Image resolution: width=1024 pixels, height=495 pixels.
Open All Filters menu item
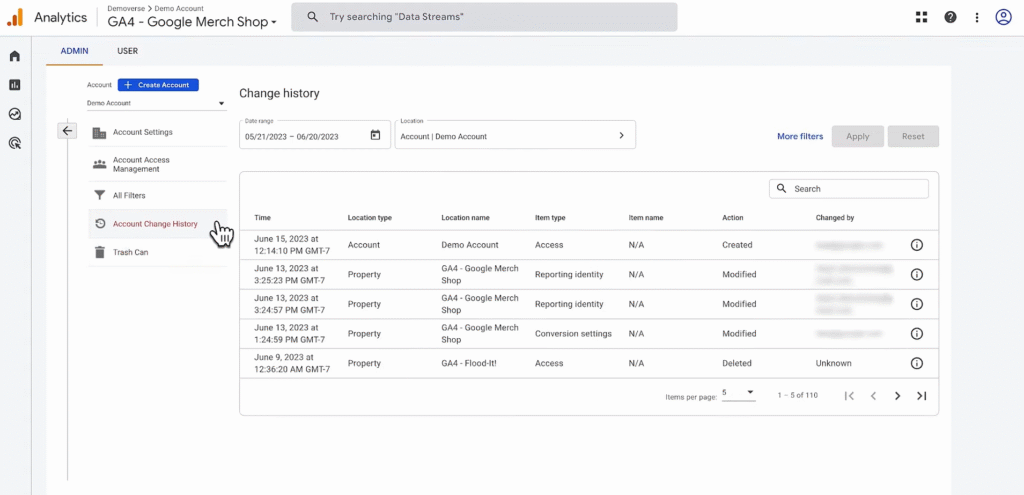(157, 195)
